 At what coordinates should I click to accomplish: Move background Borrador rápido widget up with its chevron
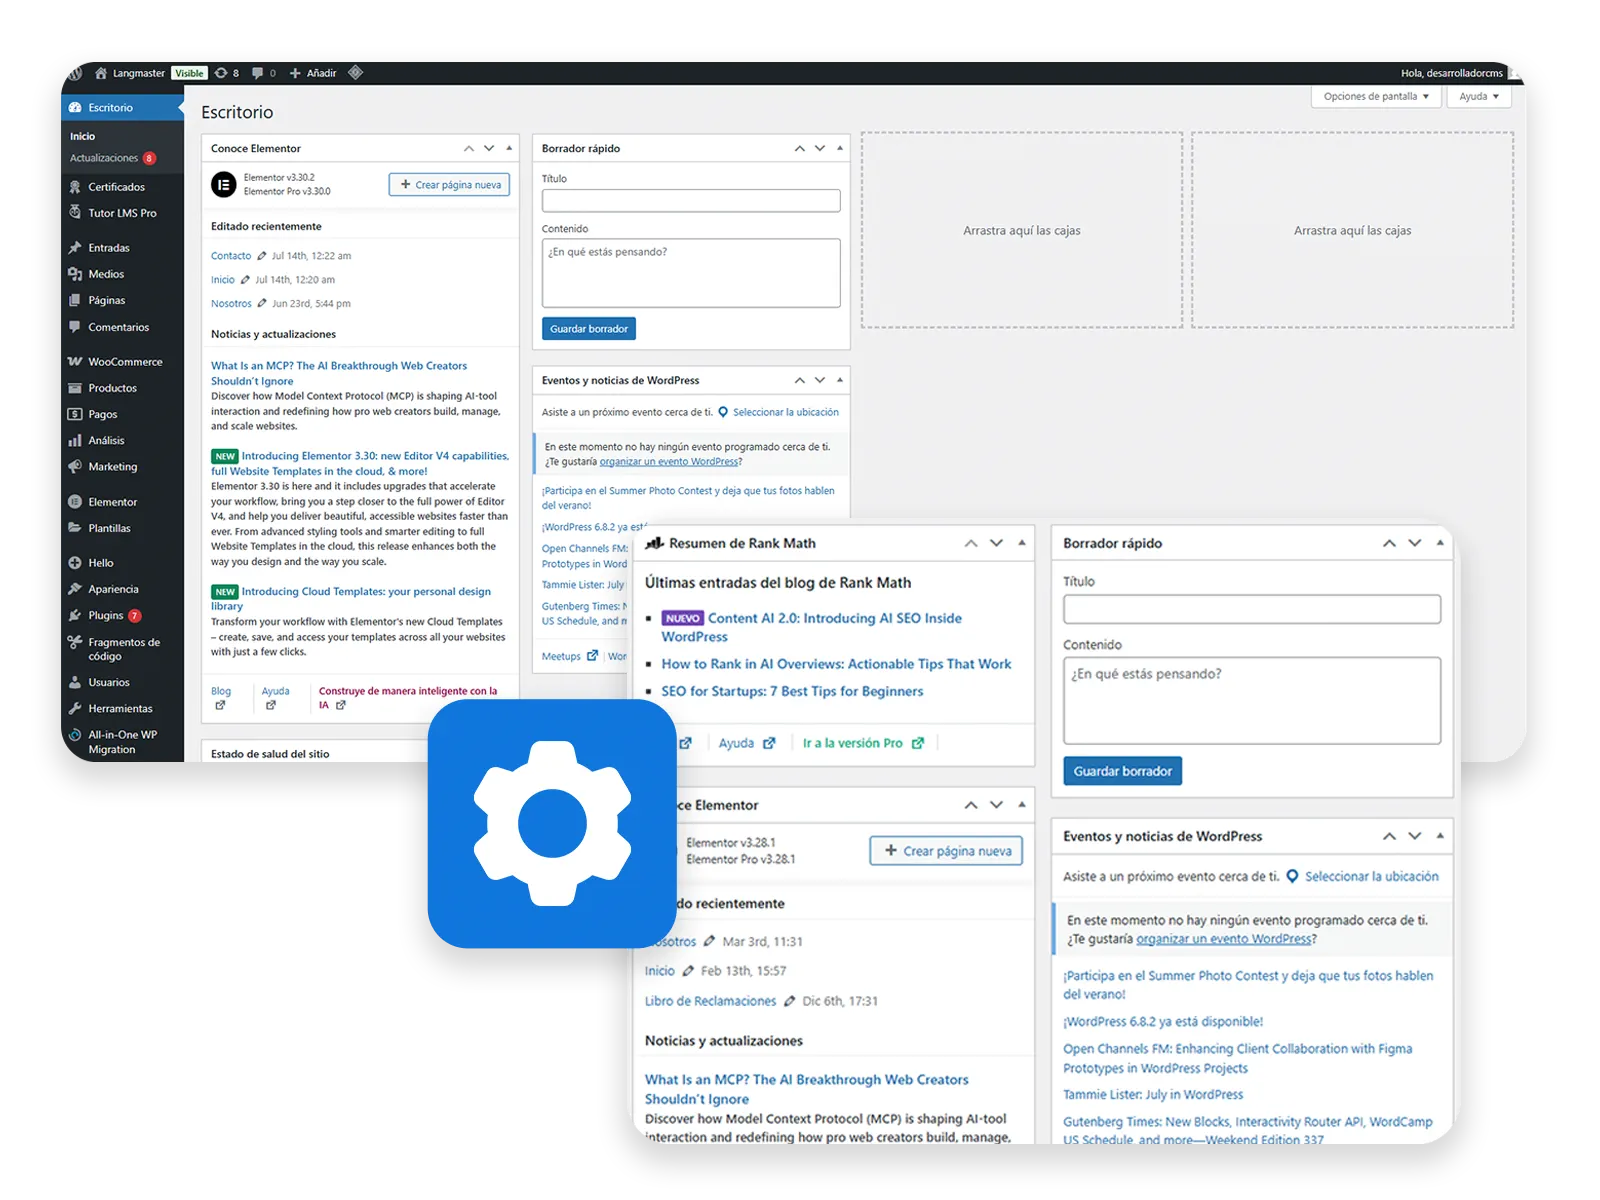click(x=800, y=148)
